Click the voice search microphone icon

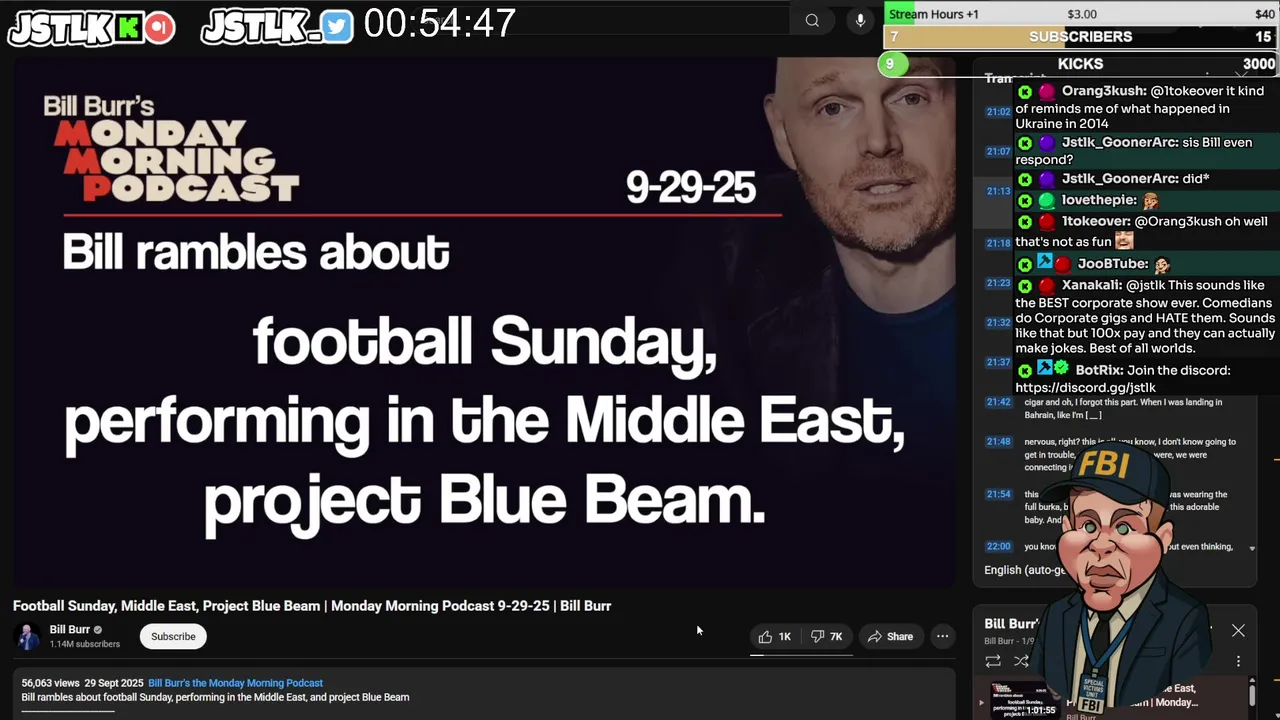point(860,20)
